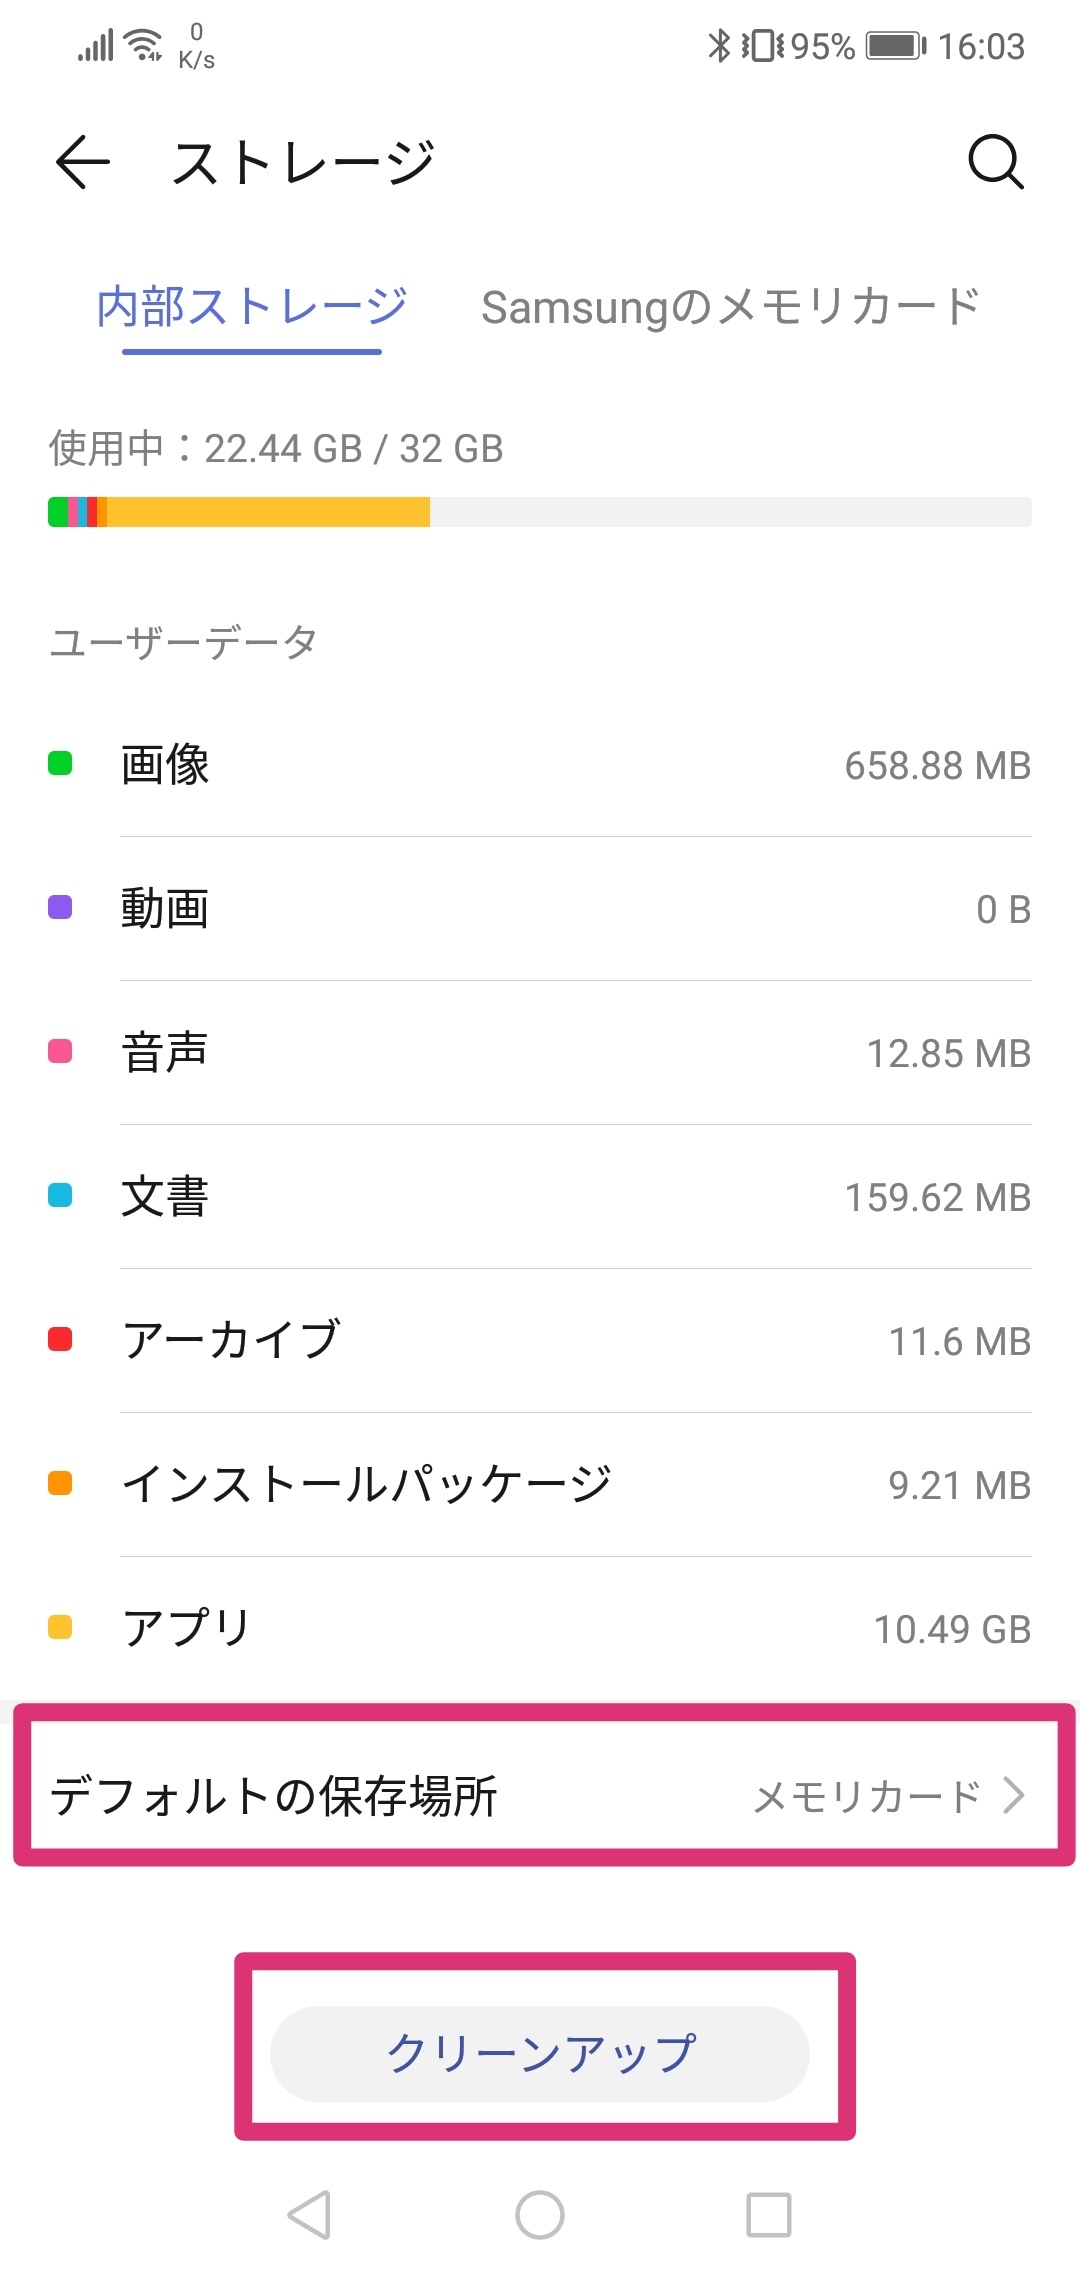Switch to Samsungのメモリカード tab
1080x2280 pixels.
(x=730, y=307)
